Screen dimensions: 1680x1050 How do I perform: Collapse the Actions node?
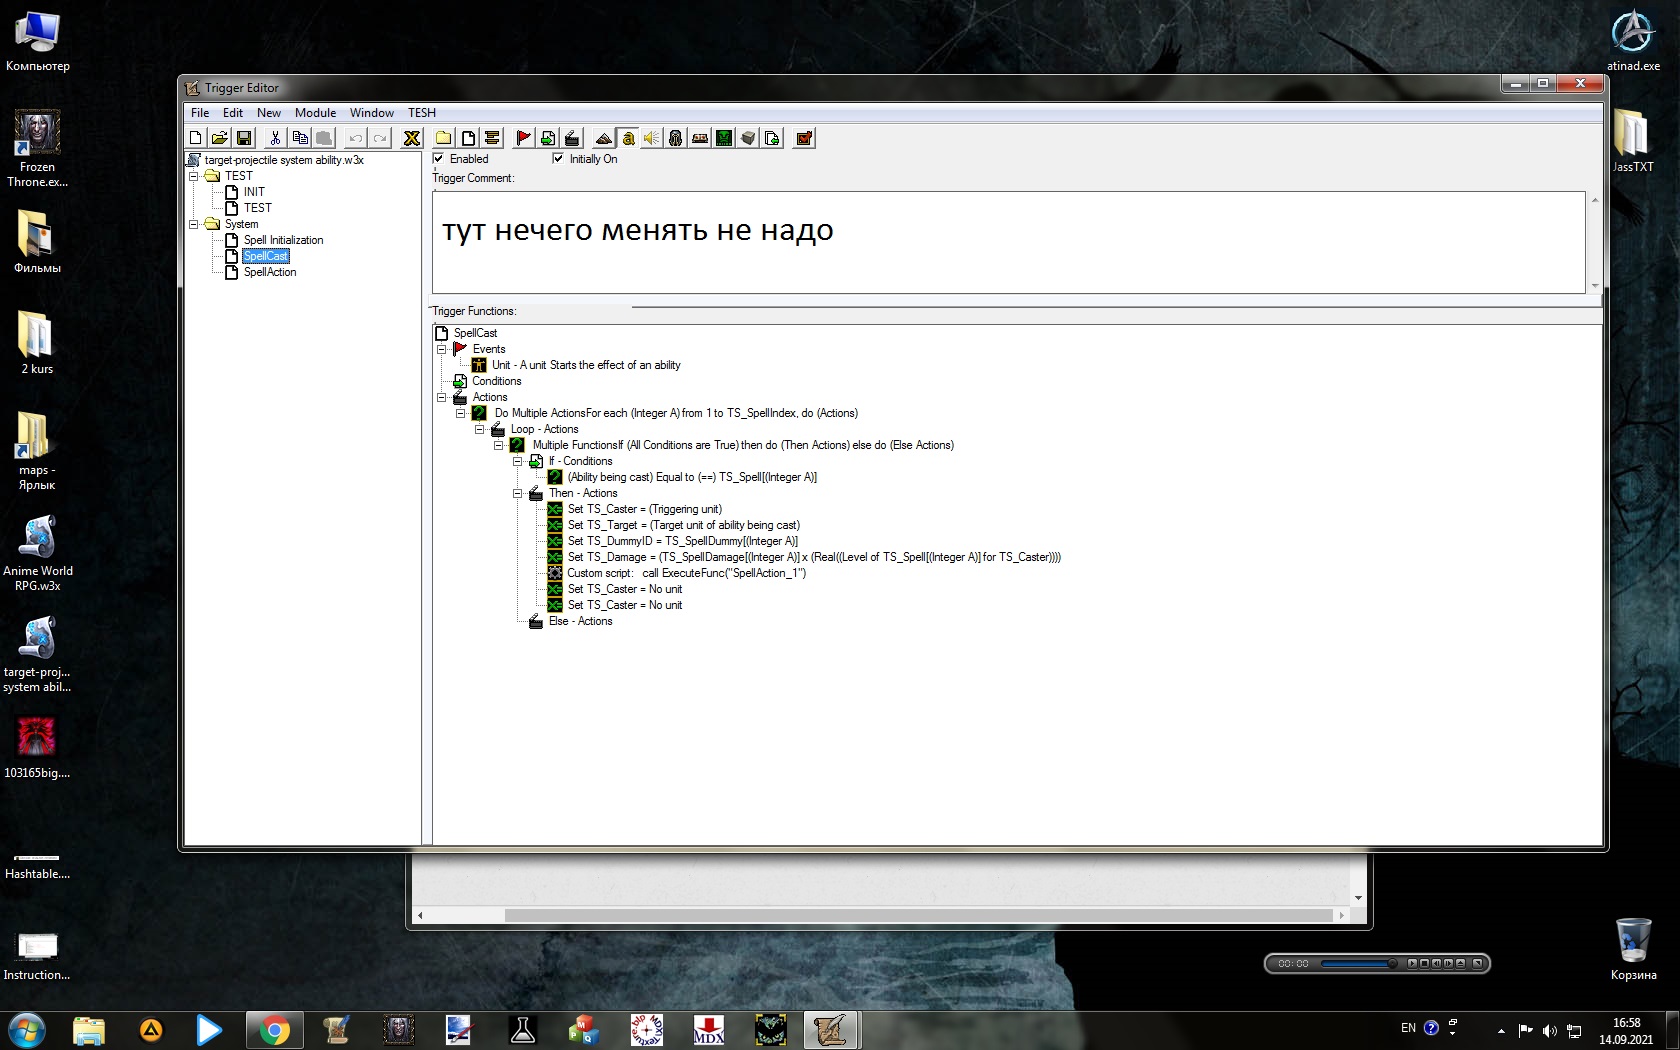(441, 397)
